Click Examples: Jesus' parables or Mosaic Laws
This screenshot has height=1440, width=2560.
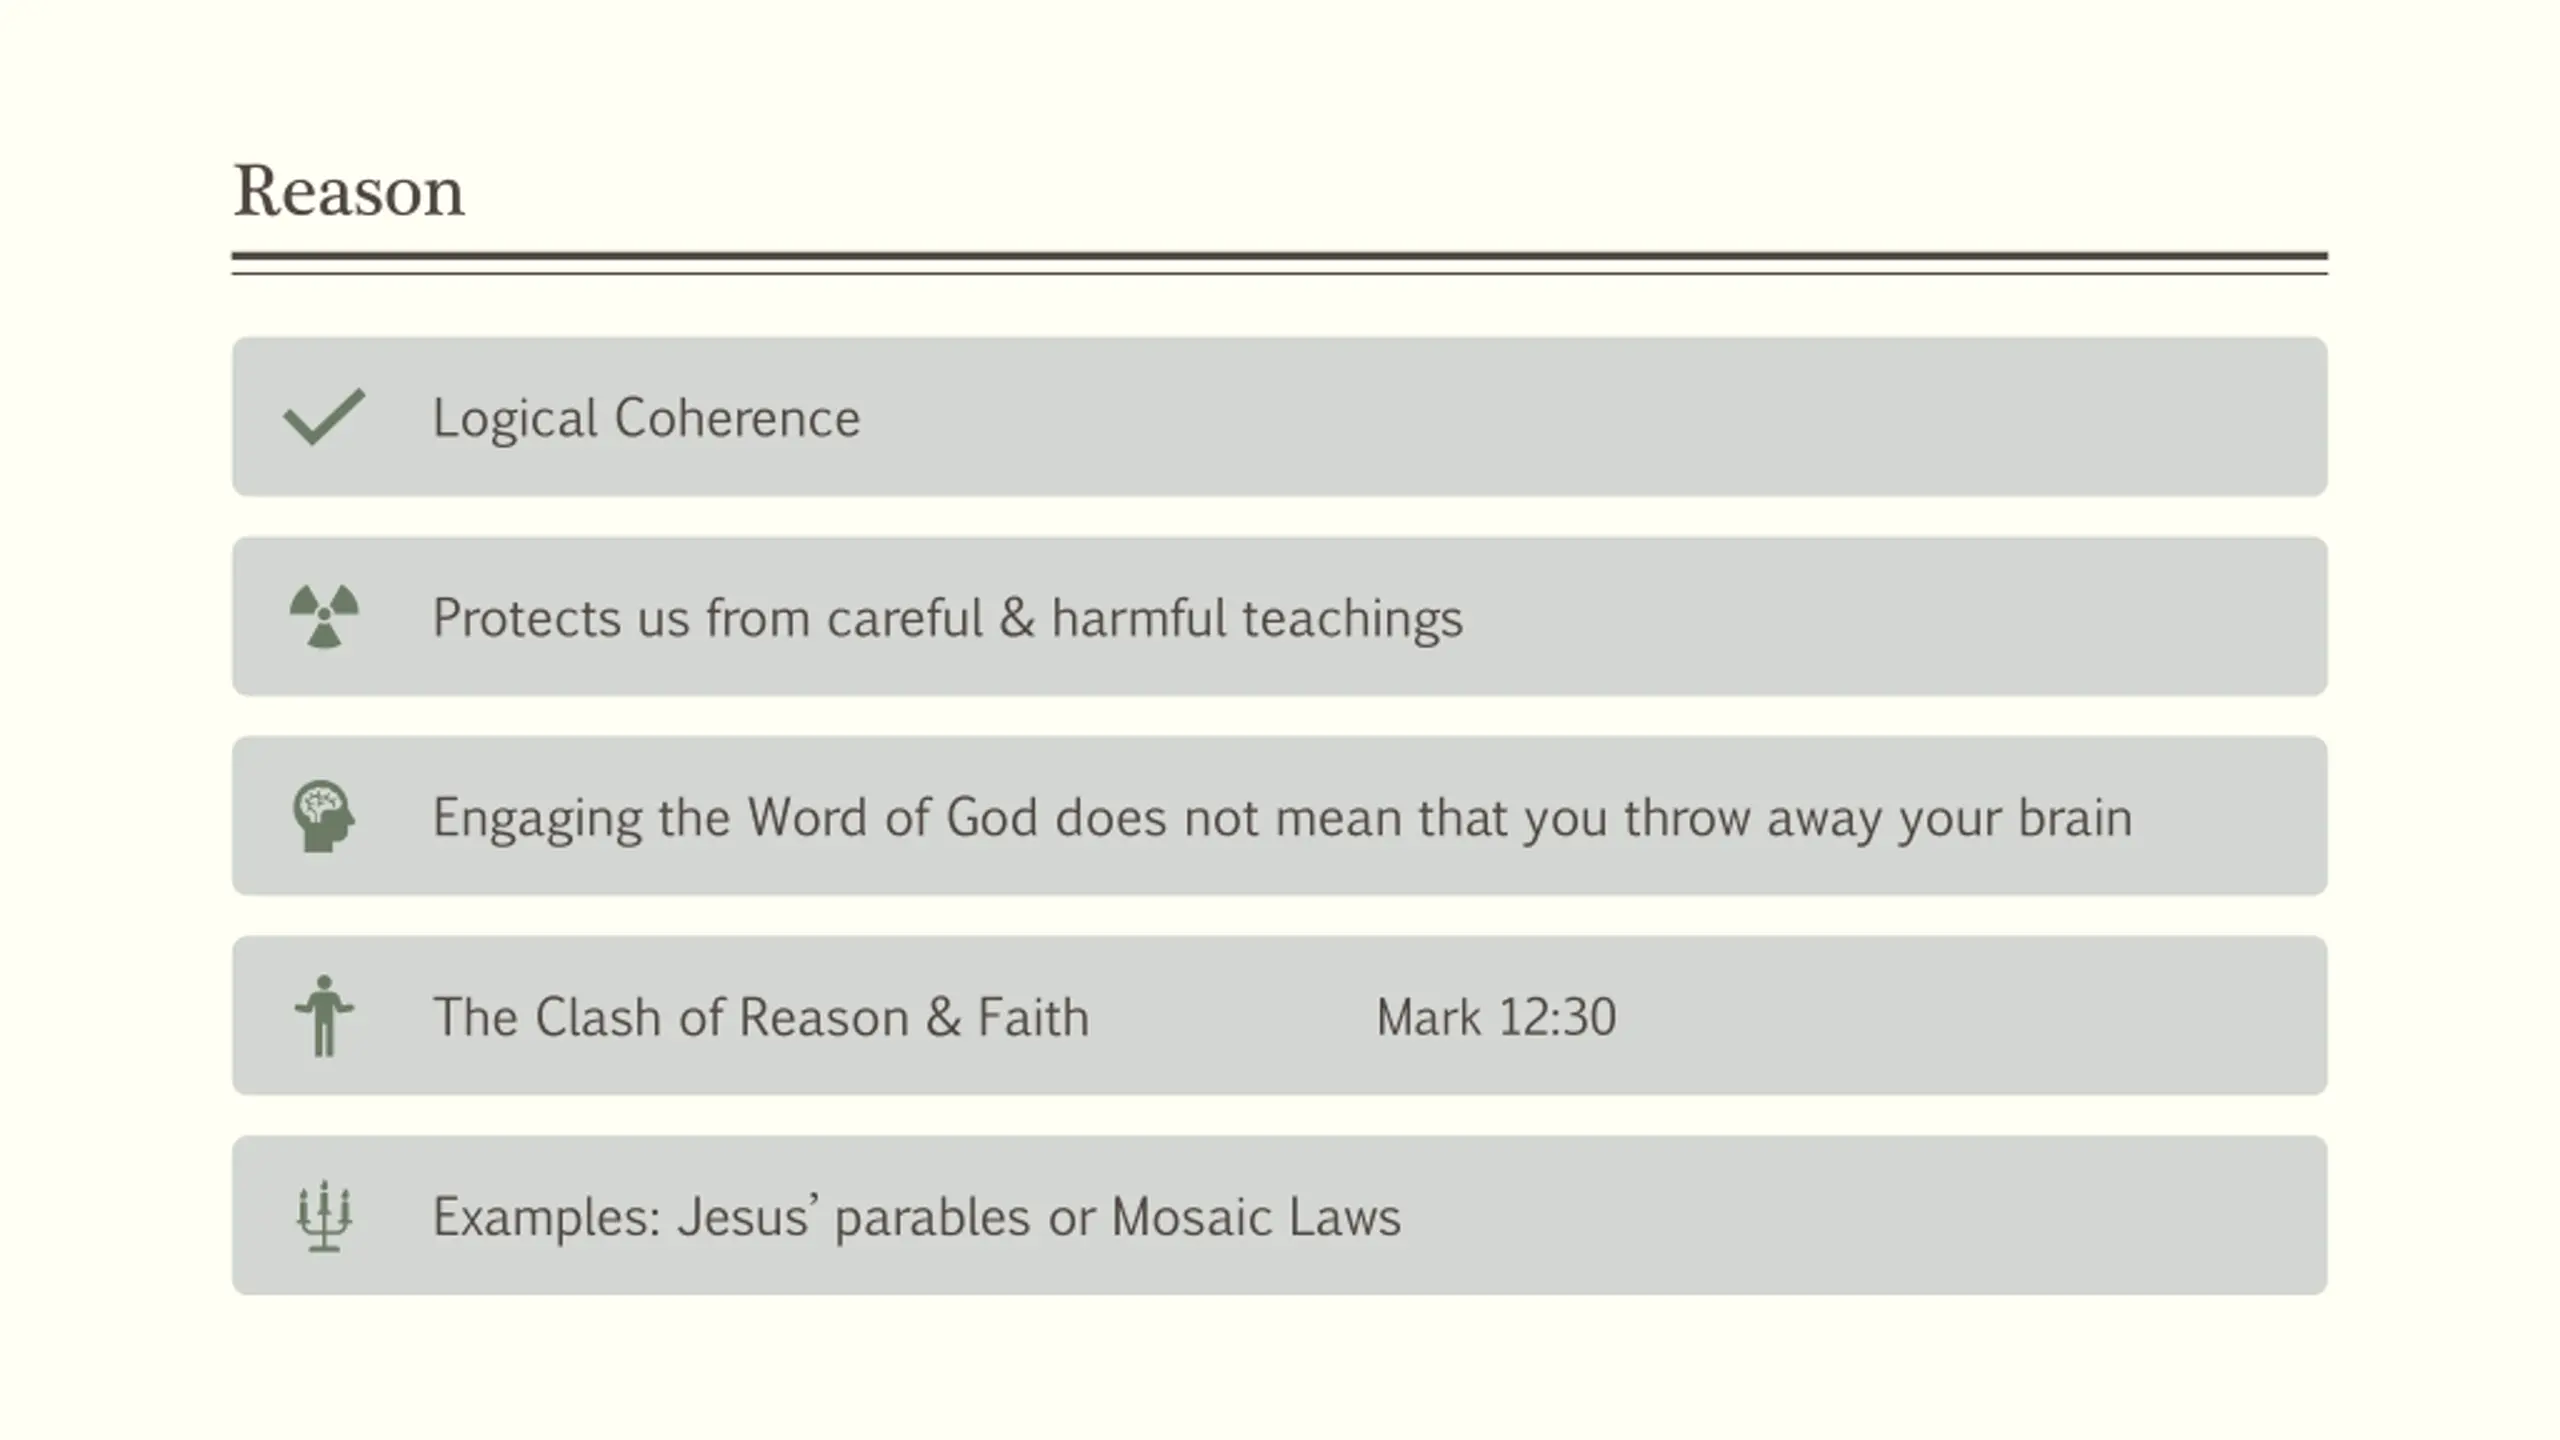pyautogui.click(x=916, y=1218)
